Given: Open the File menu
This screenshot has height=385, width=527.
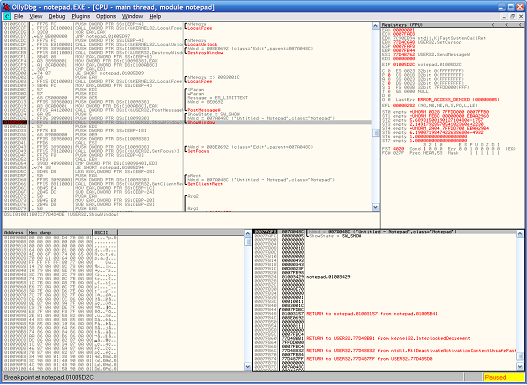Looking at the screenshot, I should [18, 16].
